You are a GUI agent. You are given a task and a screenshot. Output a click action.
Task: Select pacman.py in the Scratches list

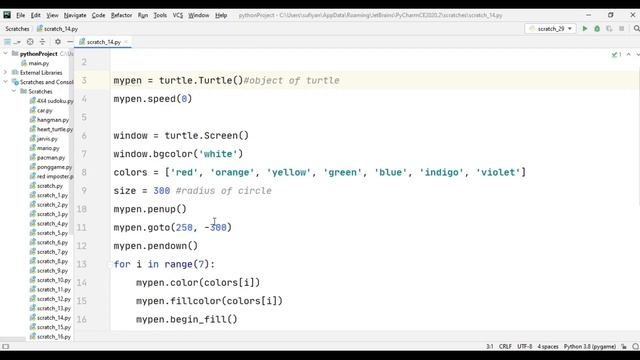click(x=47, y=157)
